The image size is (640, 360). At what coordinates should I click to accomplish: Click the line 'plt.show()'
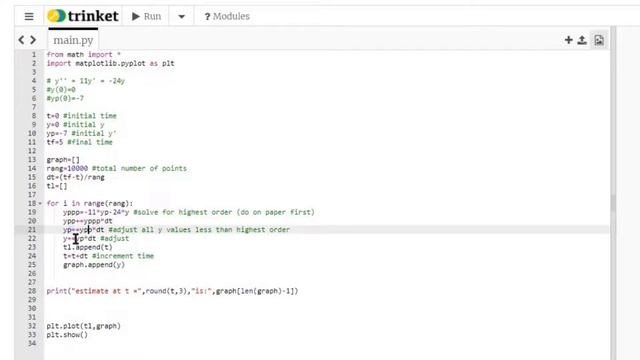67,335
